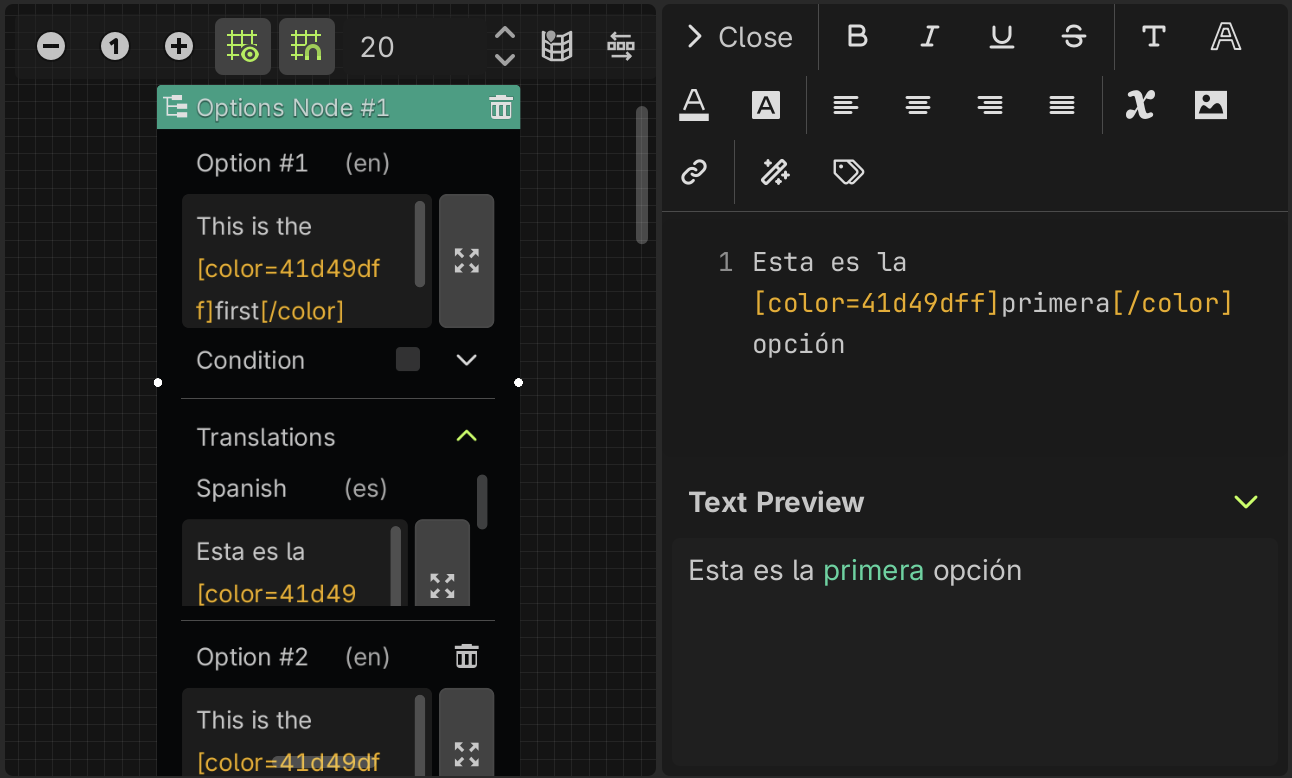Apply bold formatting
Screen dimensions: 1292x778
click(x=857, y=37)
